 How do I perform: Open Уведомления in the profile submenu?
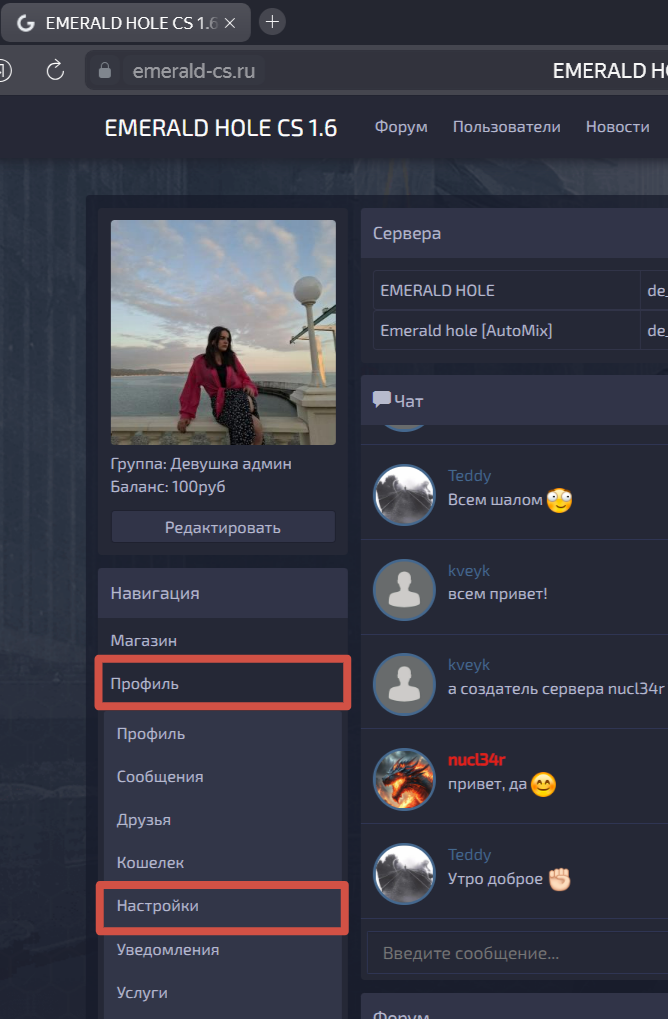pos(168,949)
